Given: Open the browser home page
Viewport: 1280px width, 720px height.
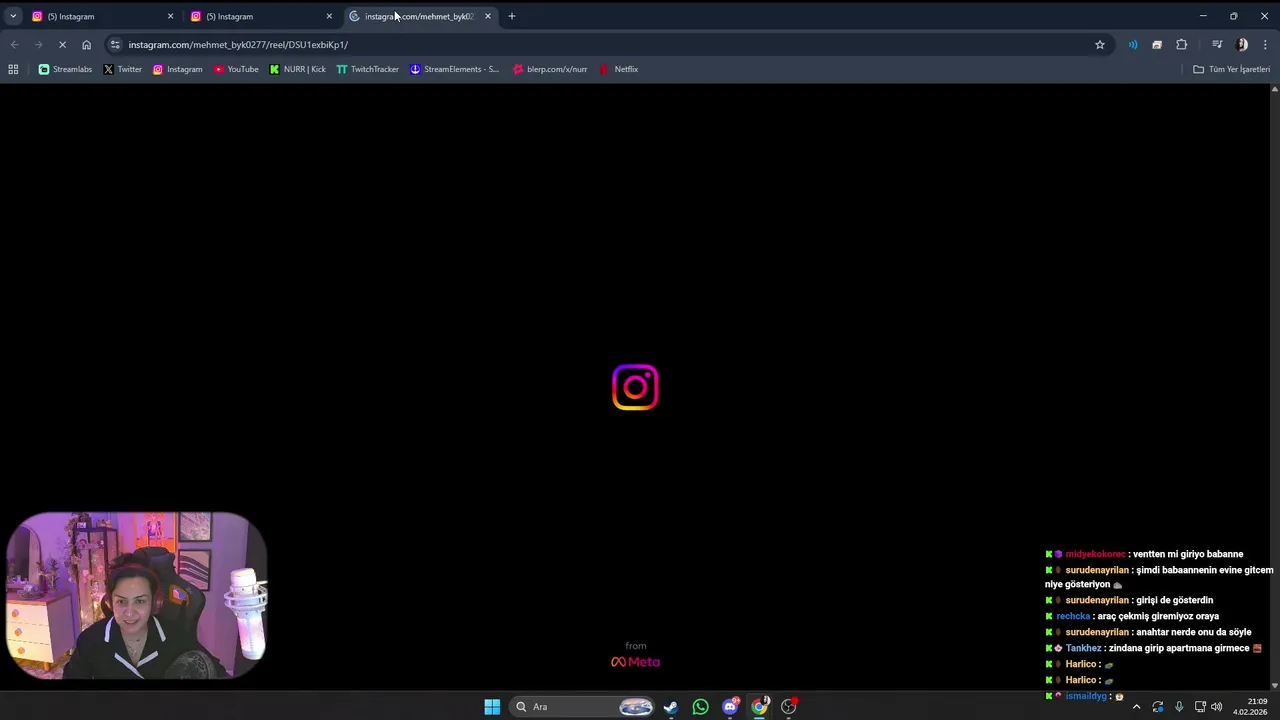Looking at the screenshot, I should (86, 44).
